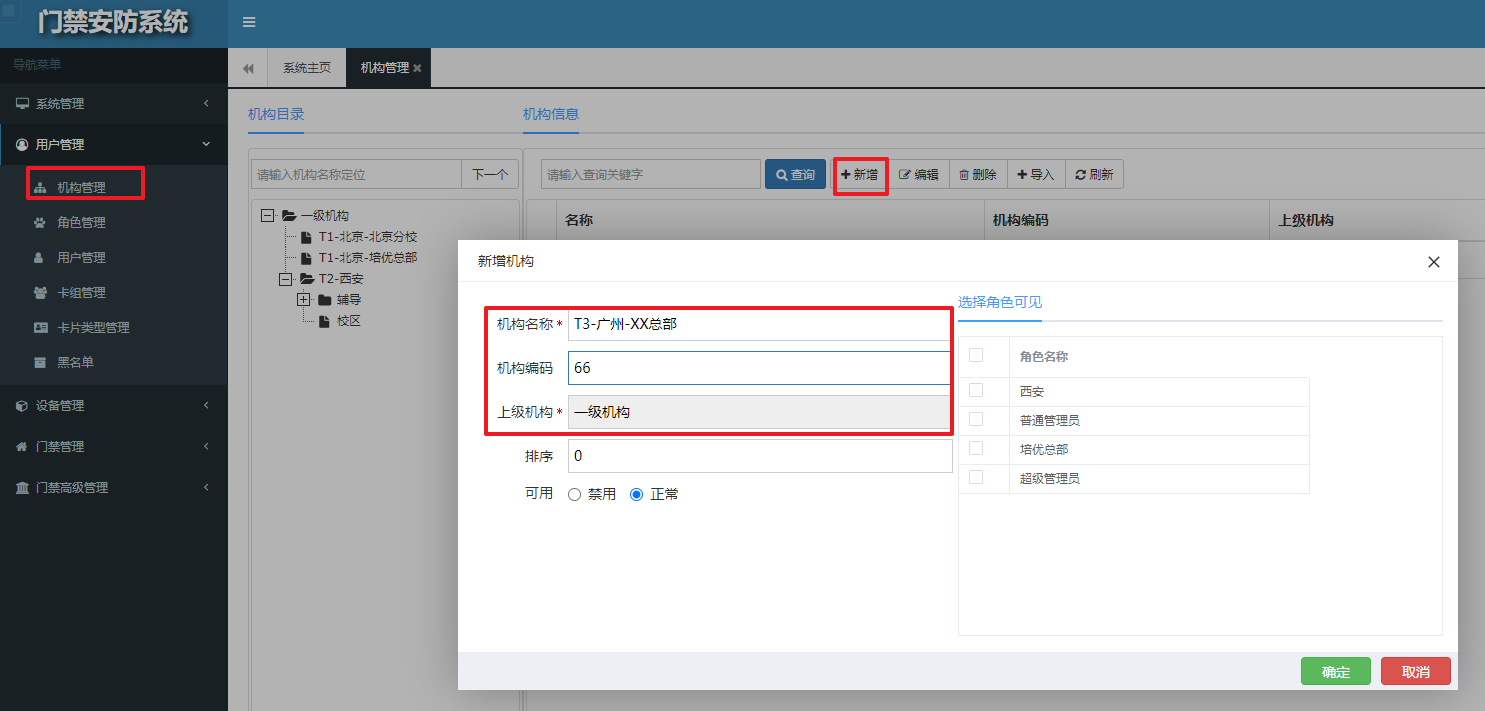
Task: Switch to the 机构信息 panel tab
Action: [x=551, y=114]
